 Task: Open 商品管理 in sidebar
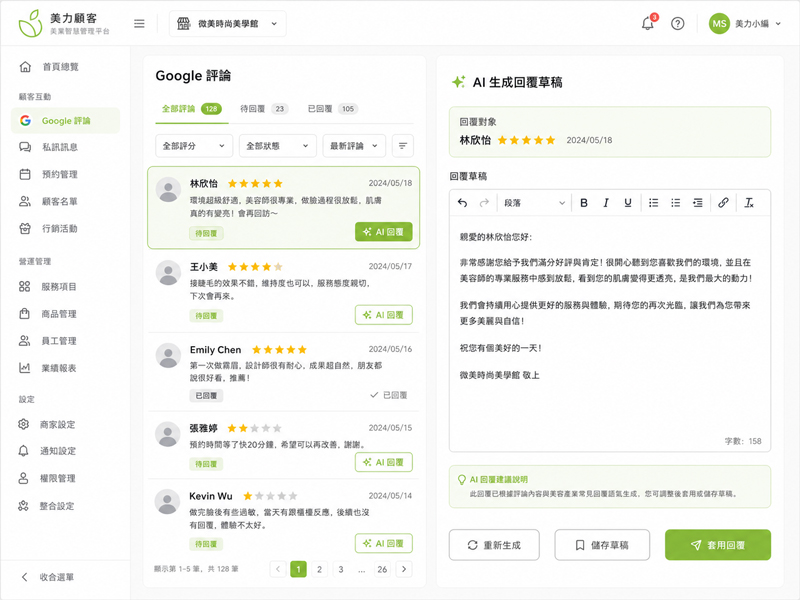click(65, 314)
